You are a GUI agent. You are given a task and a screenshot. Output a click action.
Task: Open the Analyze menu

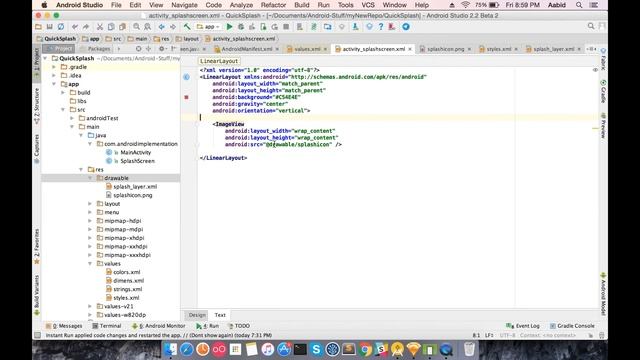tap(241, 5)
